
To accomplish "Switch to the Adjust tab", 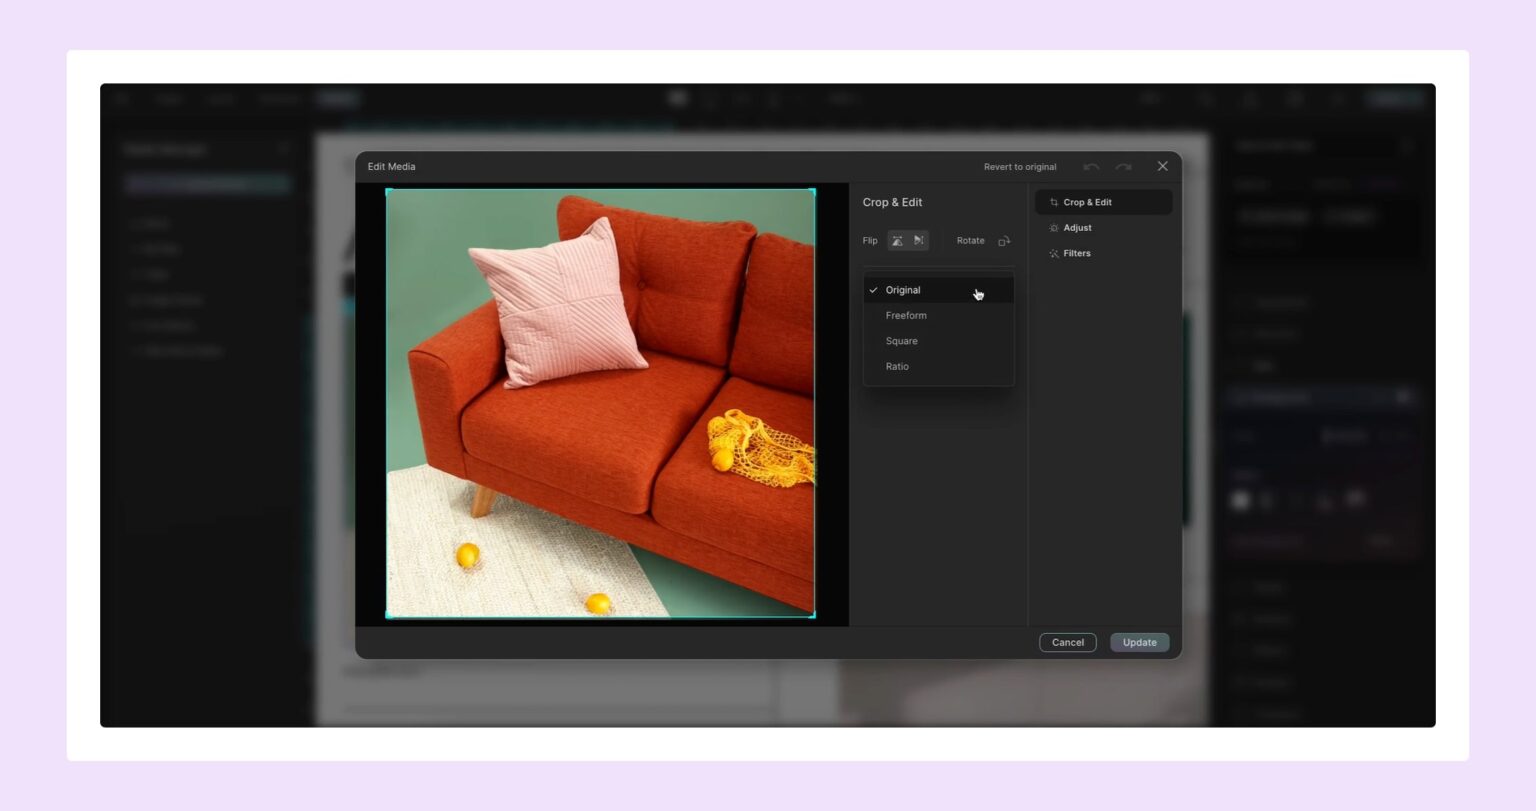I will coord(1077,228).
